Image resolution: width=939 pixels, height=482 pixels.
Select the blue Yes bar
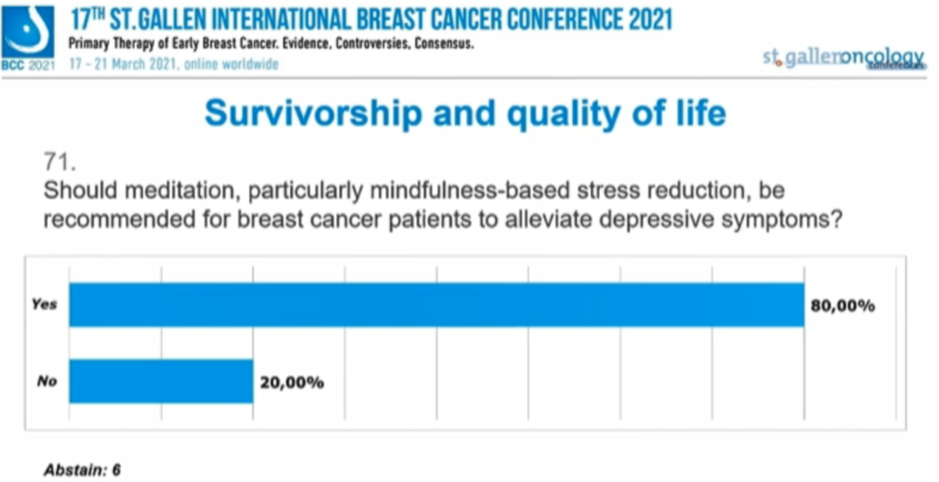pos(436,305)
